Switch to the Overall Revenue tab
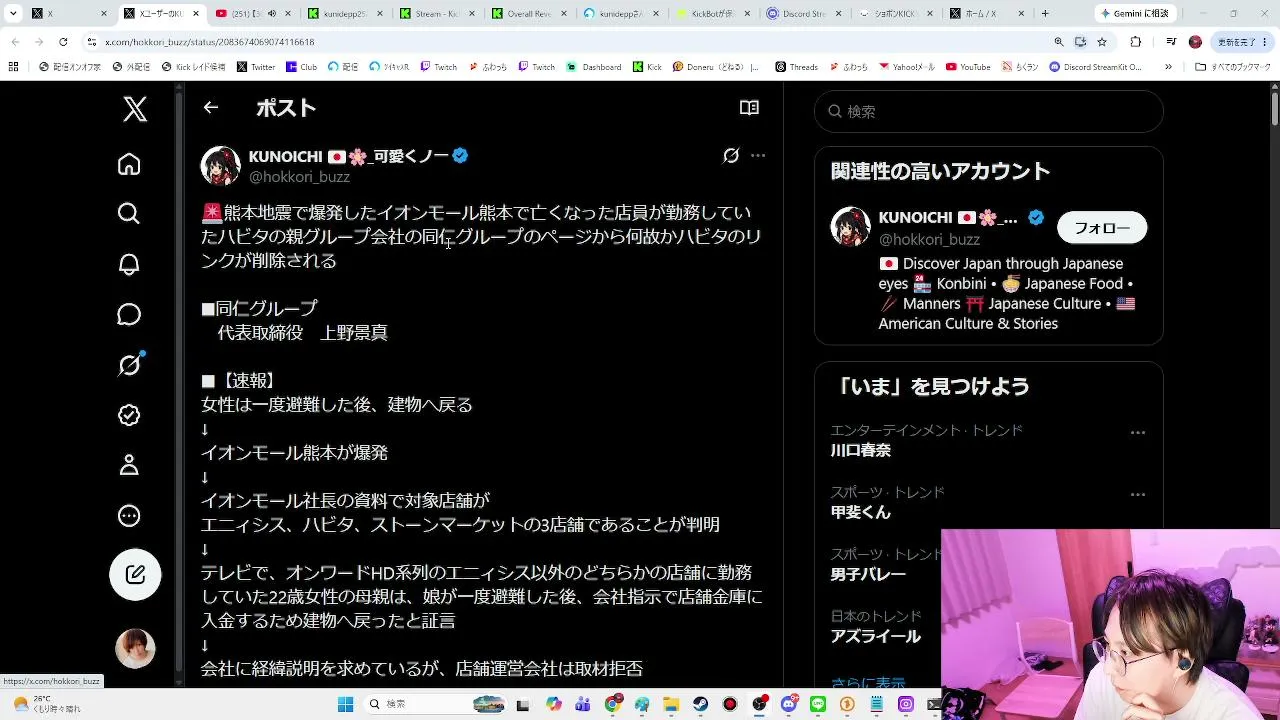This screenshot has height=720, width=1280. point(528,14)
